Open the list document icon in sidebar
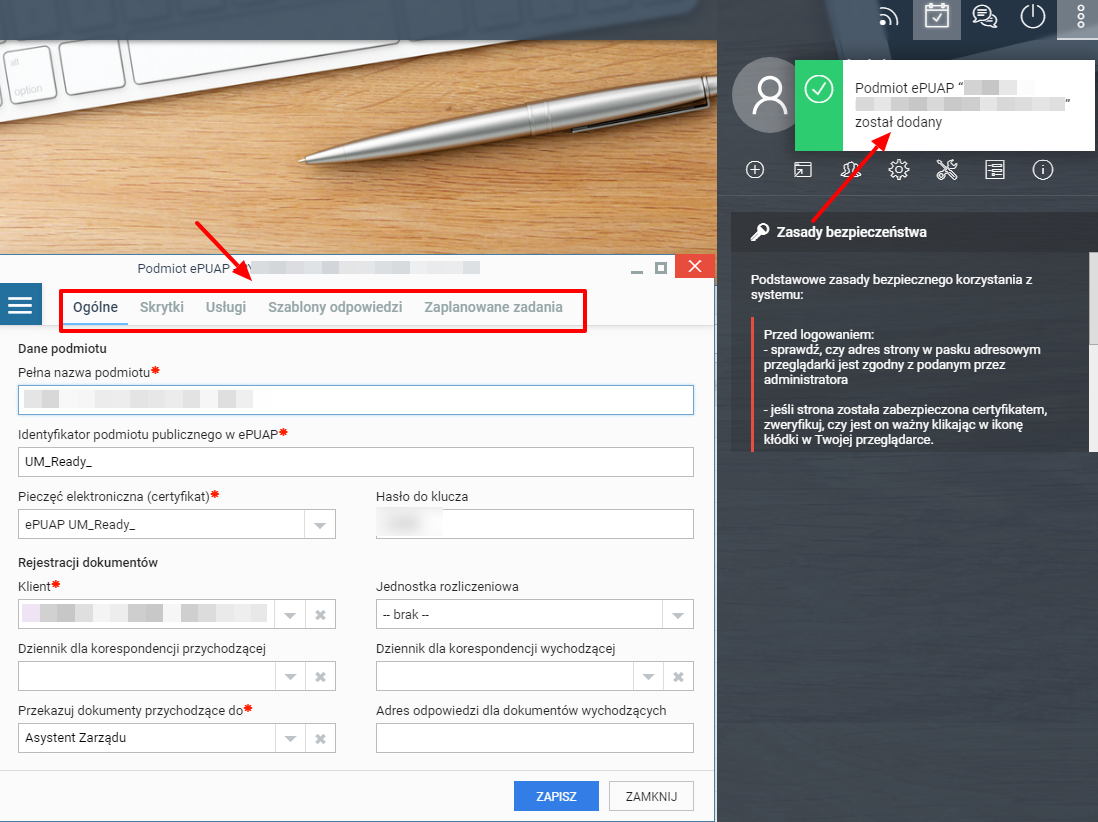This screenshot has height=822, width=1098. [994, 169]
